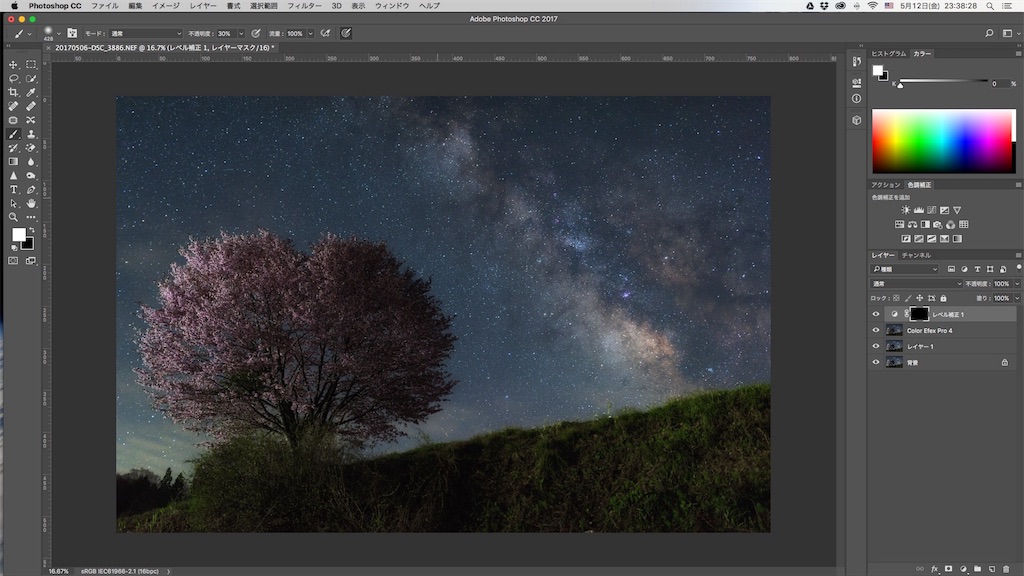Toggle lock transparent pixels checker icon
This screenshot has width=1024, height=576.
click(896, 298)
